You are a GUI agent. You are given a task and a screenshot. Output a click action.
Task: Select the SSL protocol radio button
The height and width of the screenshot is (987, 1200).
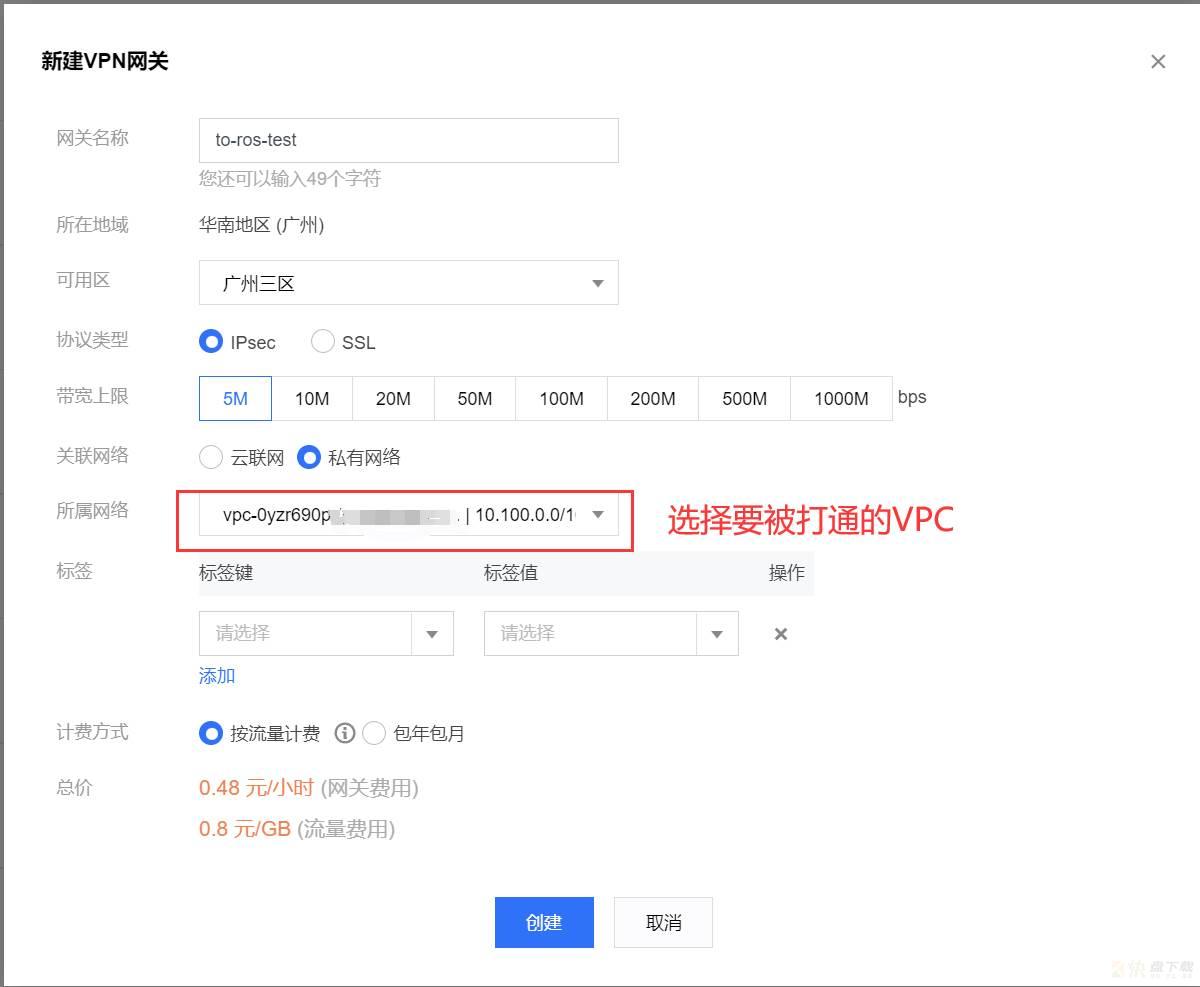coord(322,342)
